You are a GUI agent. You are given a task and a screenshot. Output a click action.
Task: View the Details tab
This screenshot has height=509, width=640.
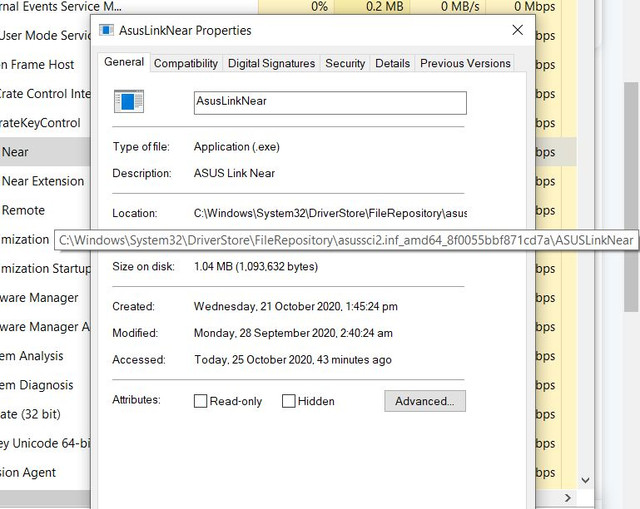[392, 64]
